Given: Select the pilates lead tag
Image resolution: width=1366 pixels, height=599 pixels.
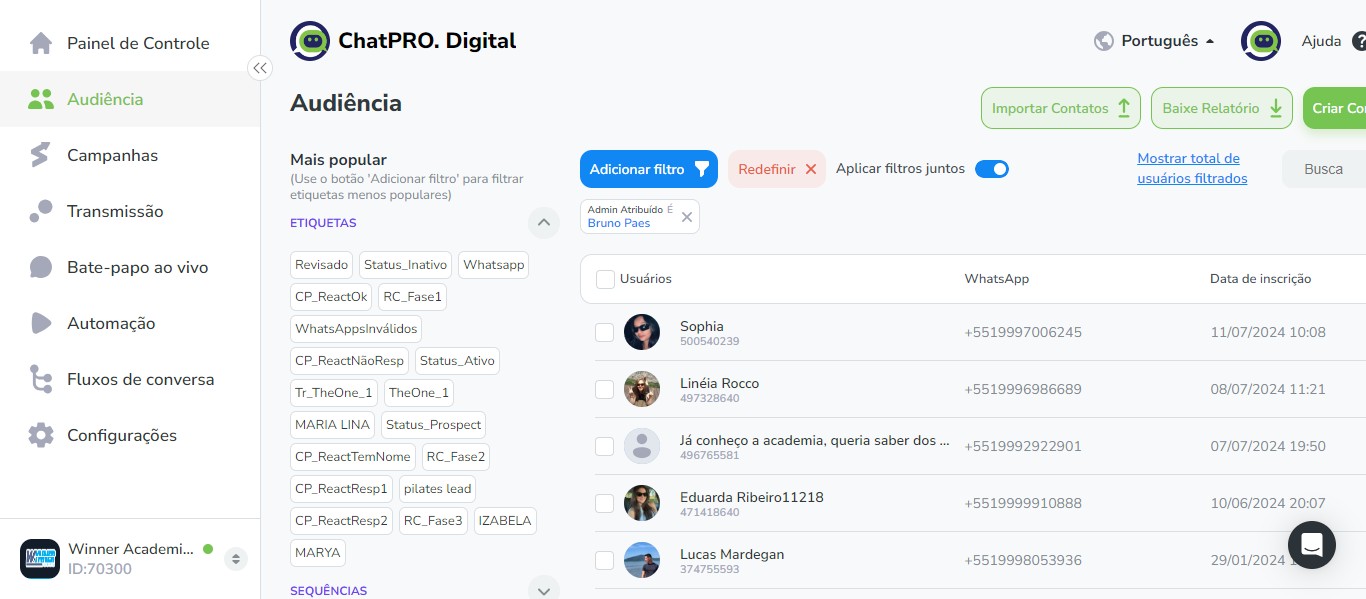Looking at the screenshot, I should [x=437, y=489].
